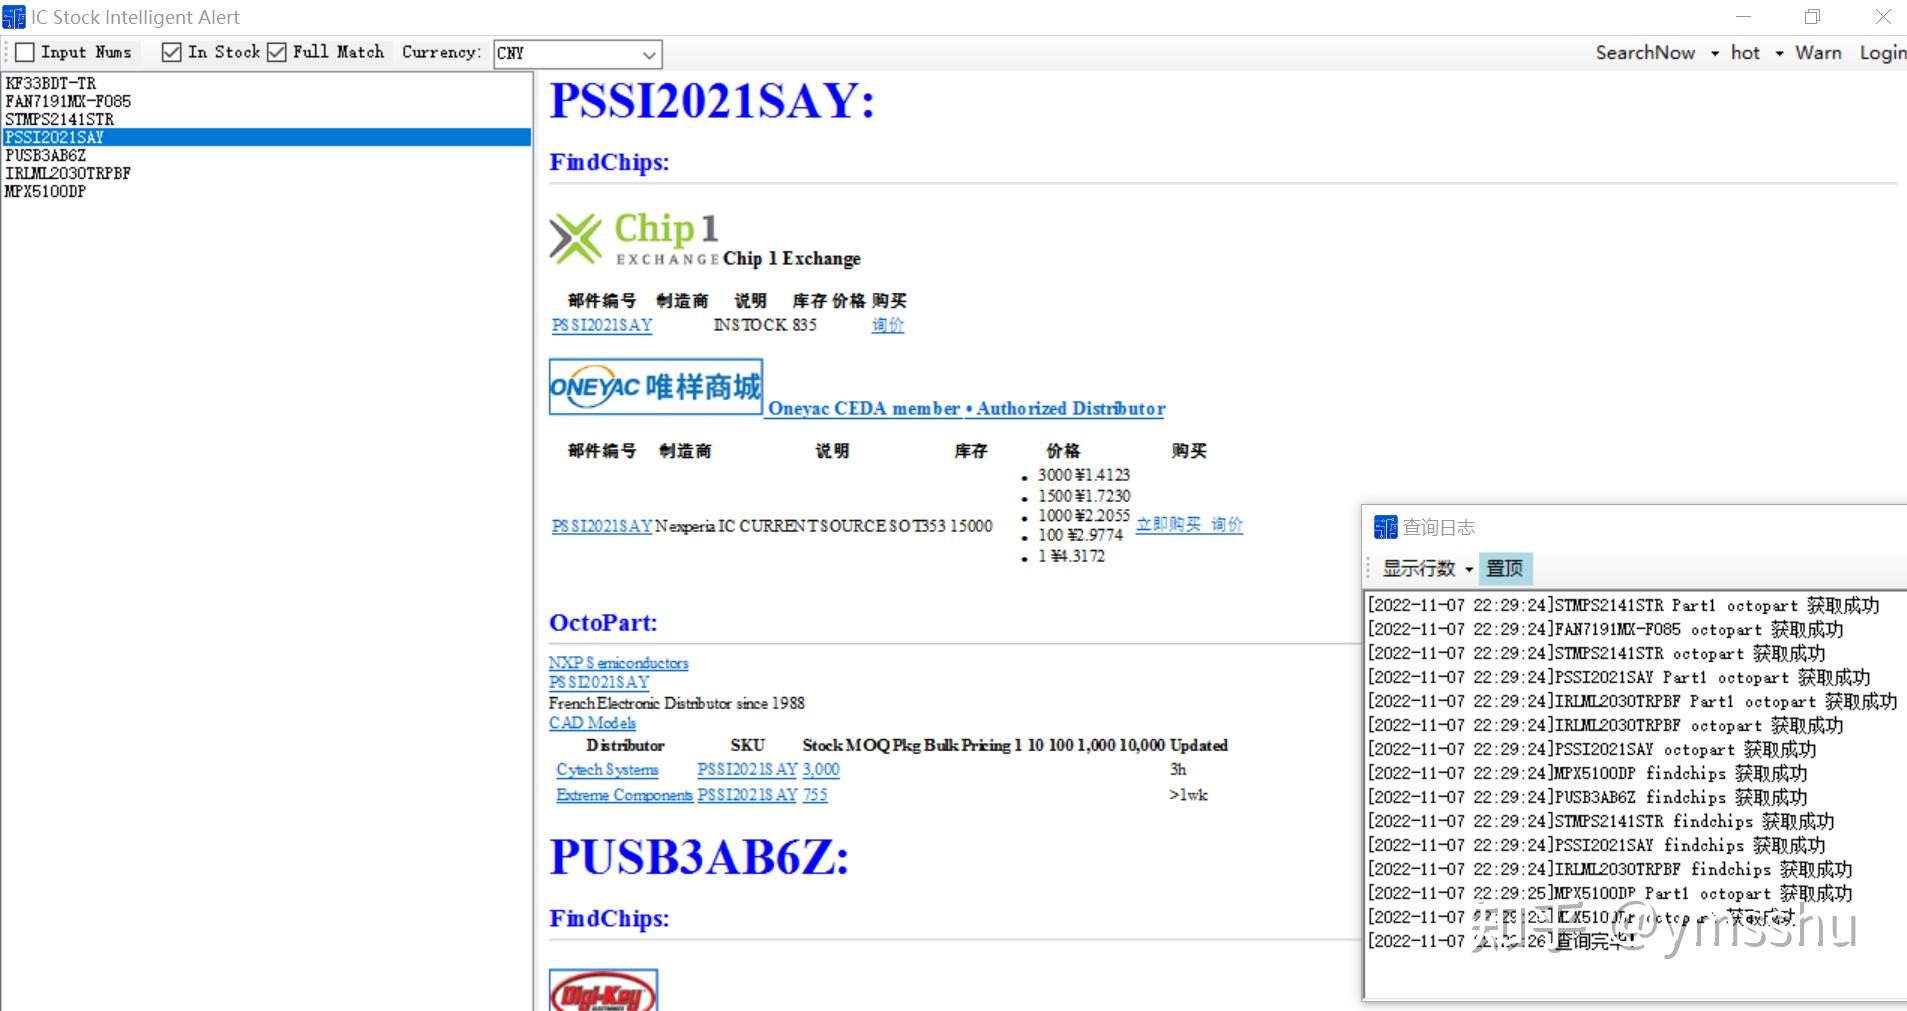Click the Warn toolbar item
The width and height of the screenshot is (1907, 1011).
(1817, 52)
